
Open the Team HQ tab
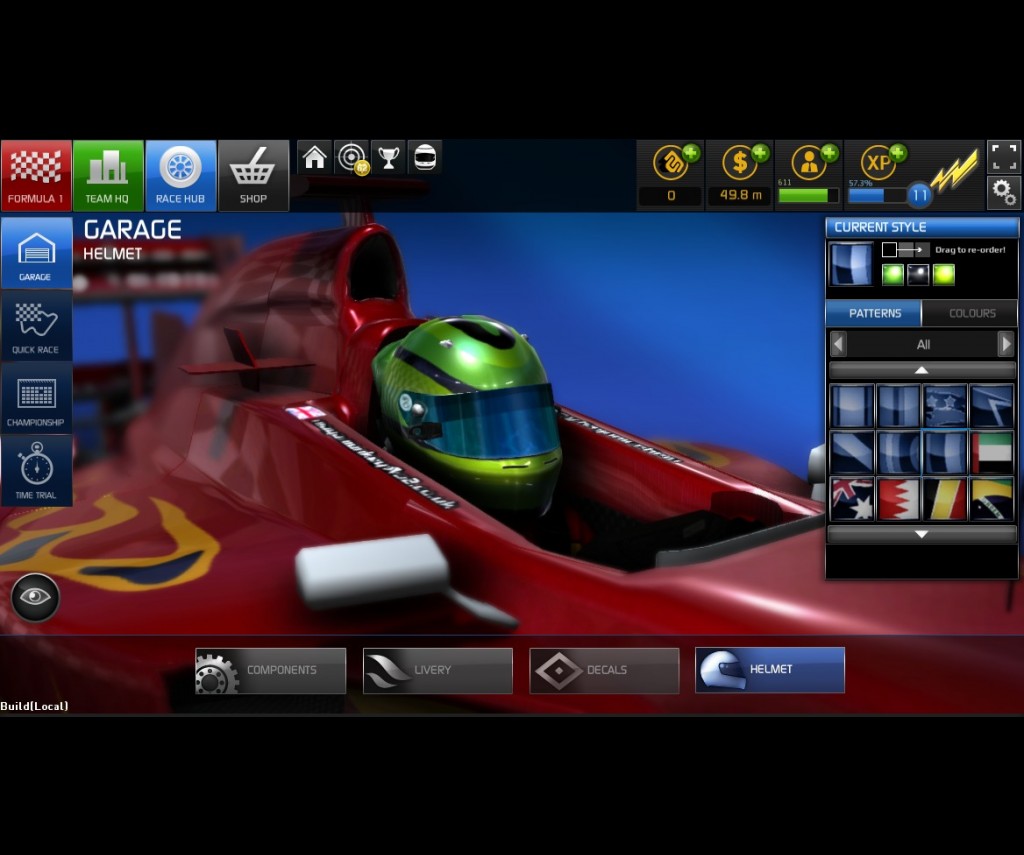[108, 175]
